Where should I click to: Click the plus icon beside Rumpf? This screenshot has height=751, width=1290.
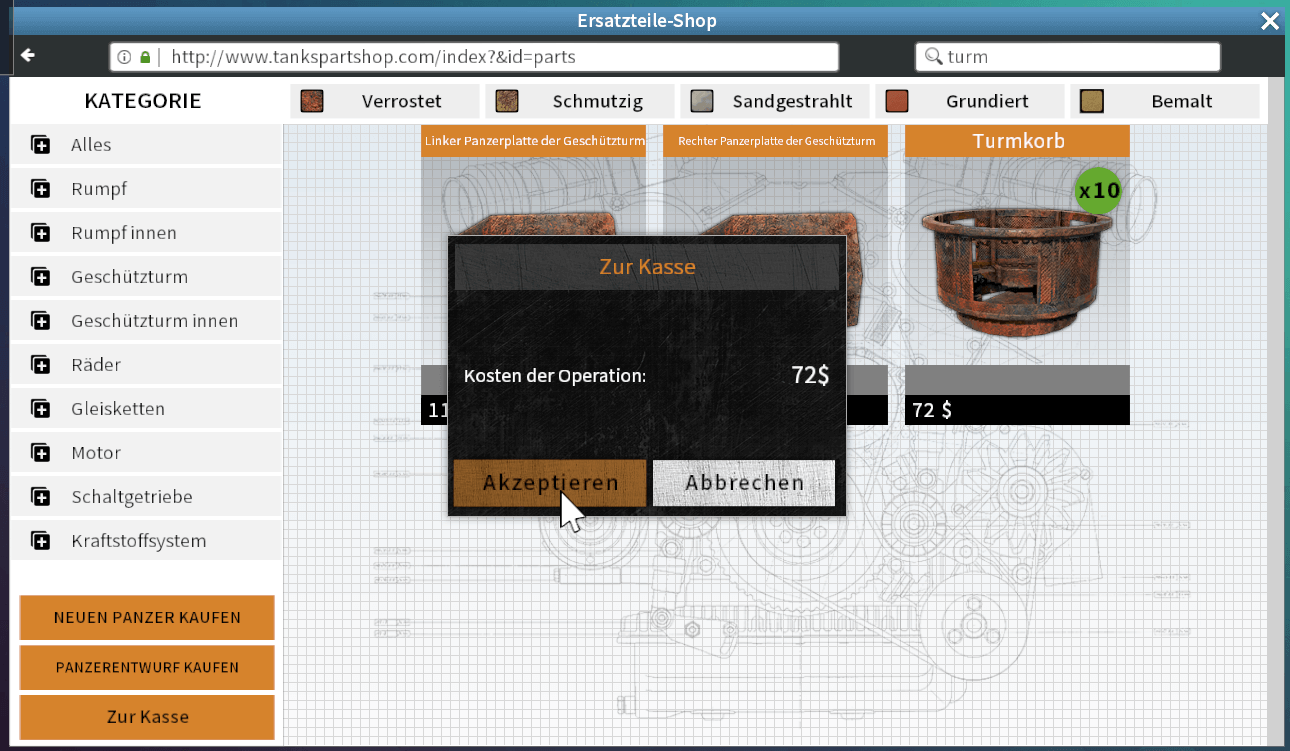click(x=41, y=189)
